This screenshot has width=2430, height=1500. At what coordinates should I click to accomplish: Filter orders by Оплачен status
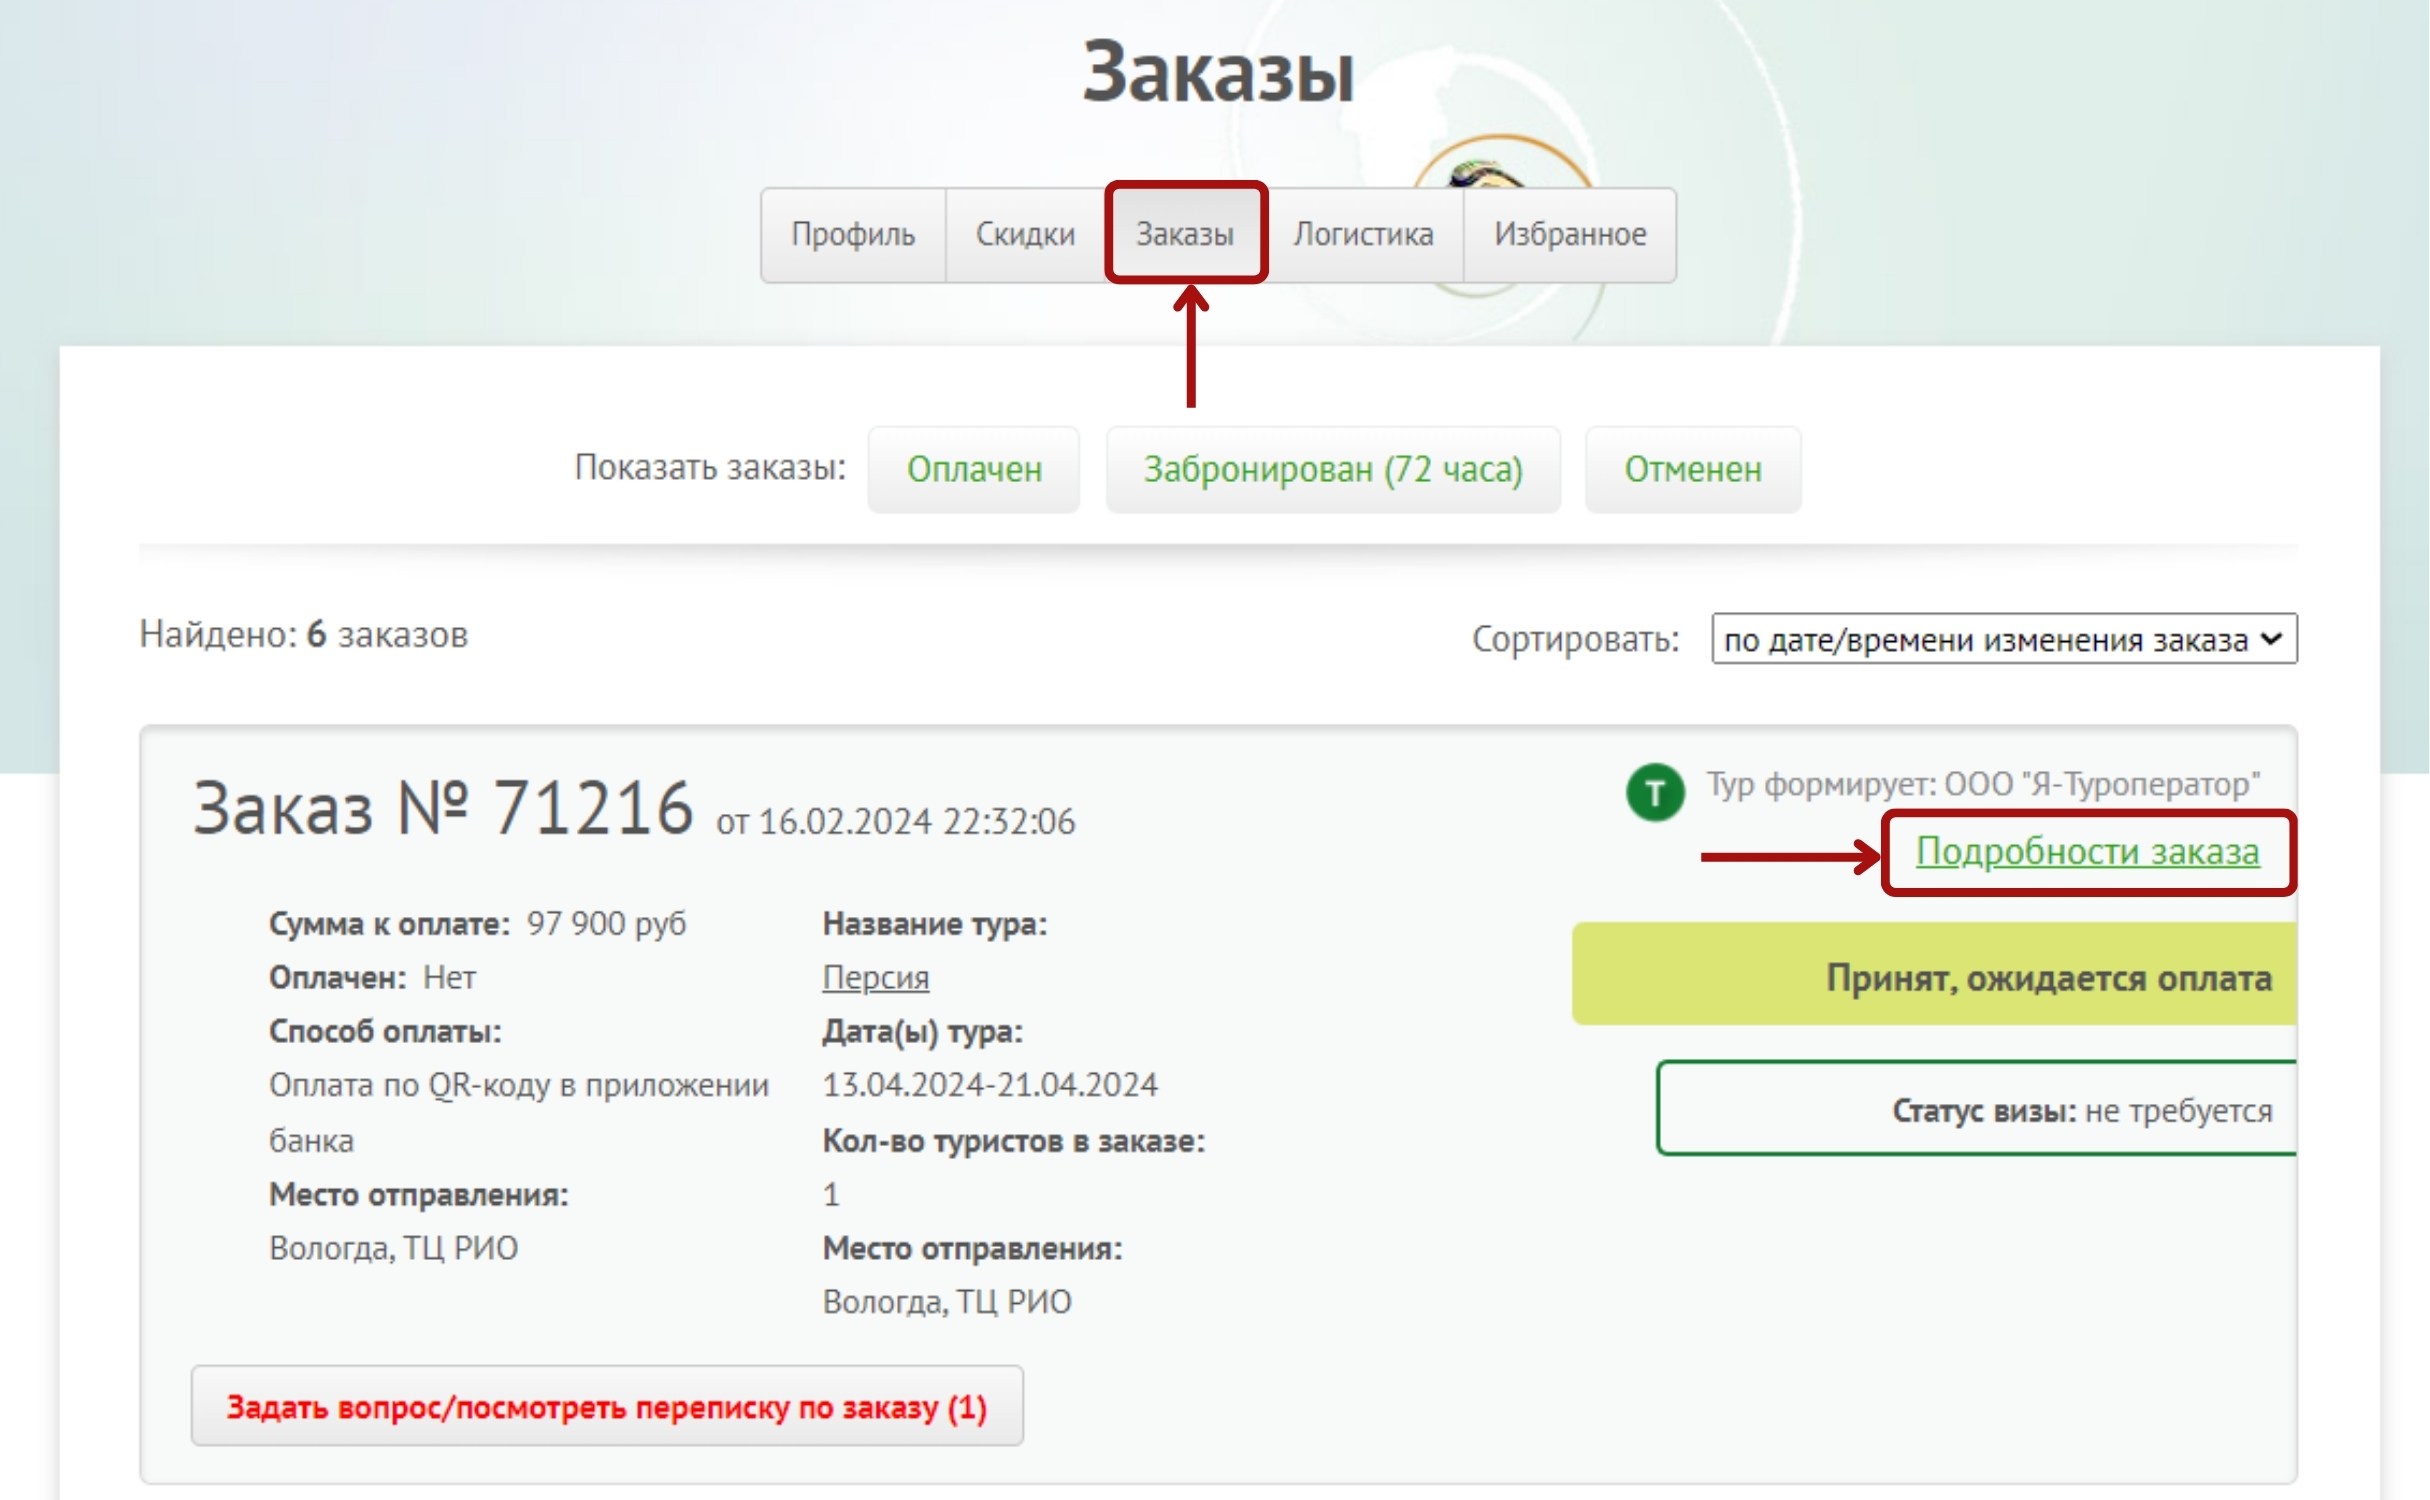(x=974, y=469)
